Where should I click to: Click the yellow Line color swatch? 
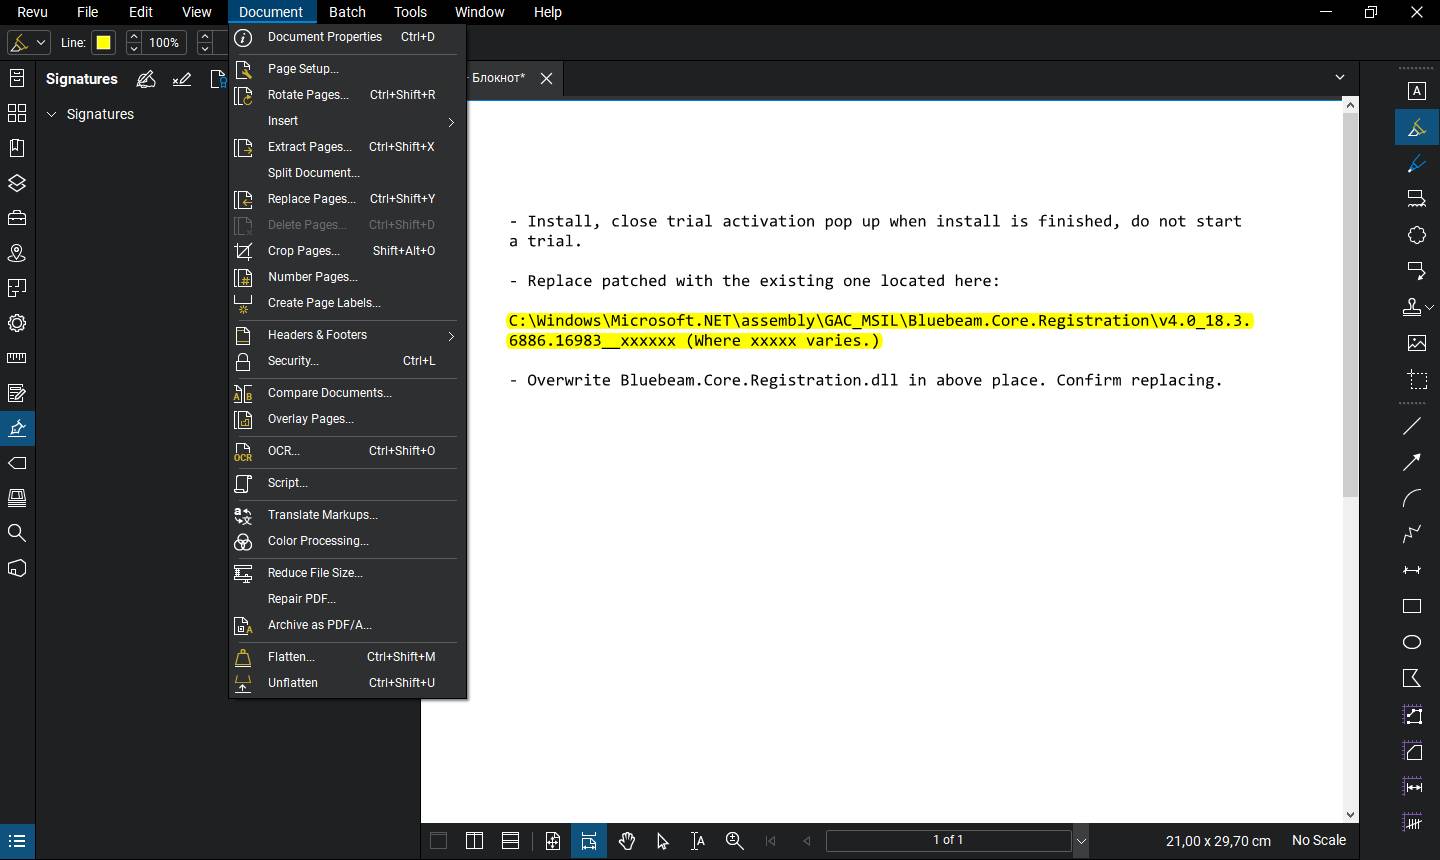click(x=103, y=43)
